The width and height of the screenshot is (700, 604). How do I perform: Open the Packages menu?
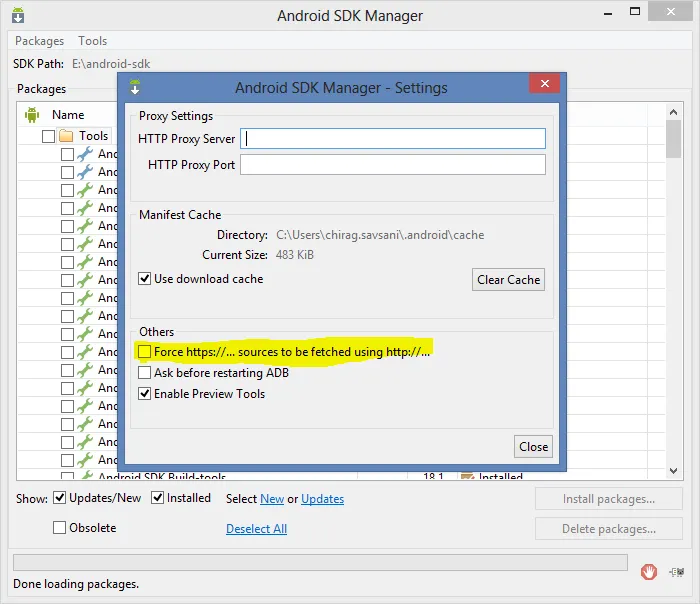pyautogui.click(x=39, y=41)
